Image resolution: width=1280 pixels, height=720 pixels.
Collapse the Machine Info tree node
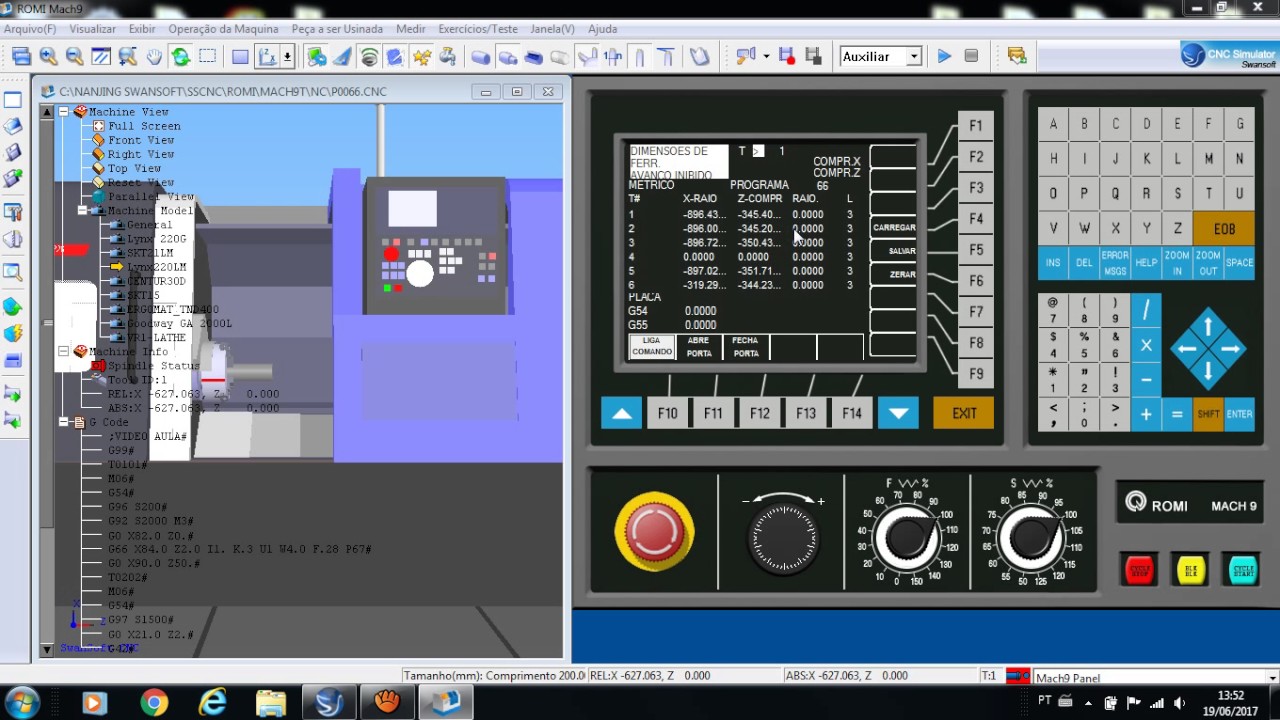64,352
